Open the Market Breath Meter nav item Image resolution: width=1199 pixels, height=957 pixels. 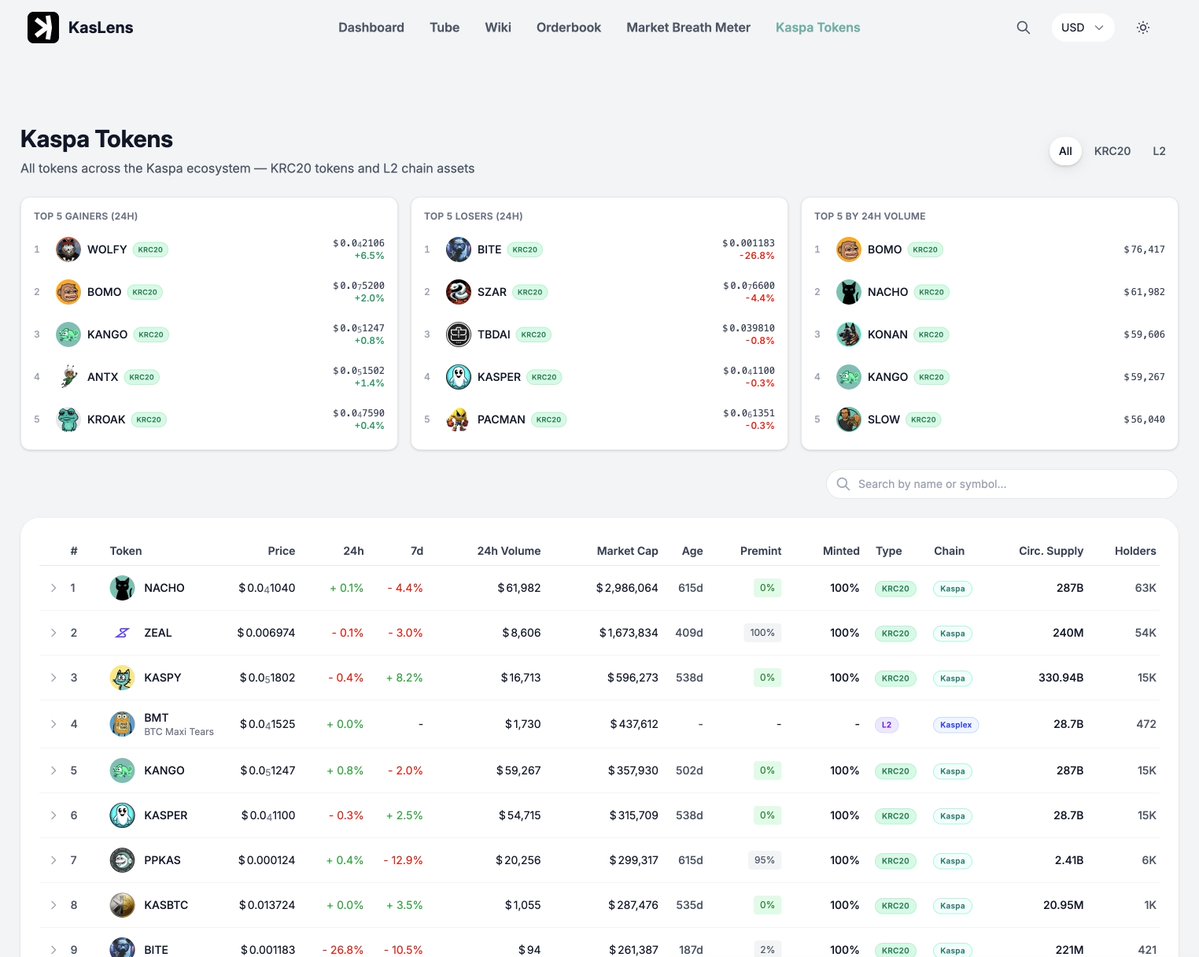point(688,28)
